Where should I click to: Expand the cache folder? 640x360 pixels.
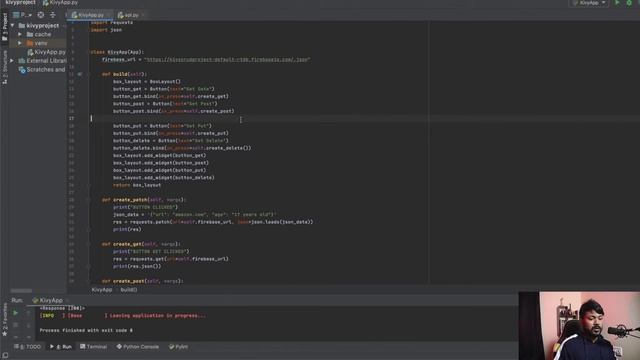20,34
